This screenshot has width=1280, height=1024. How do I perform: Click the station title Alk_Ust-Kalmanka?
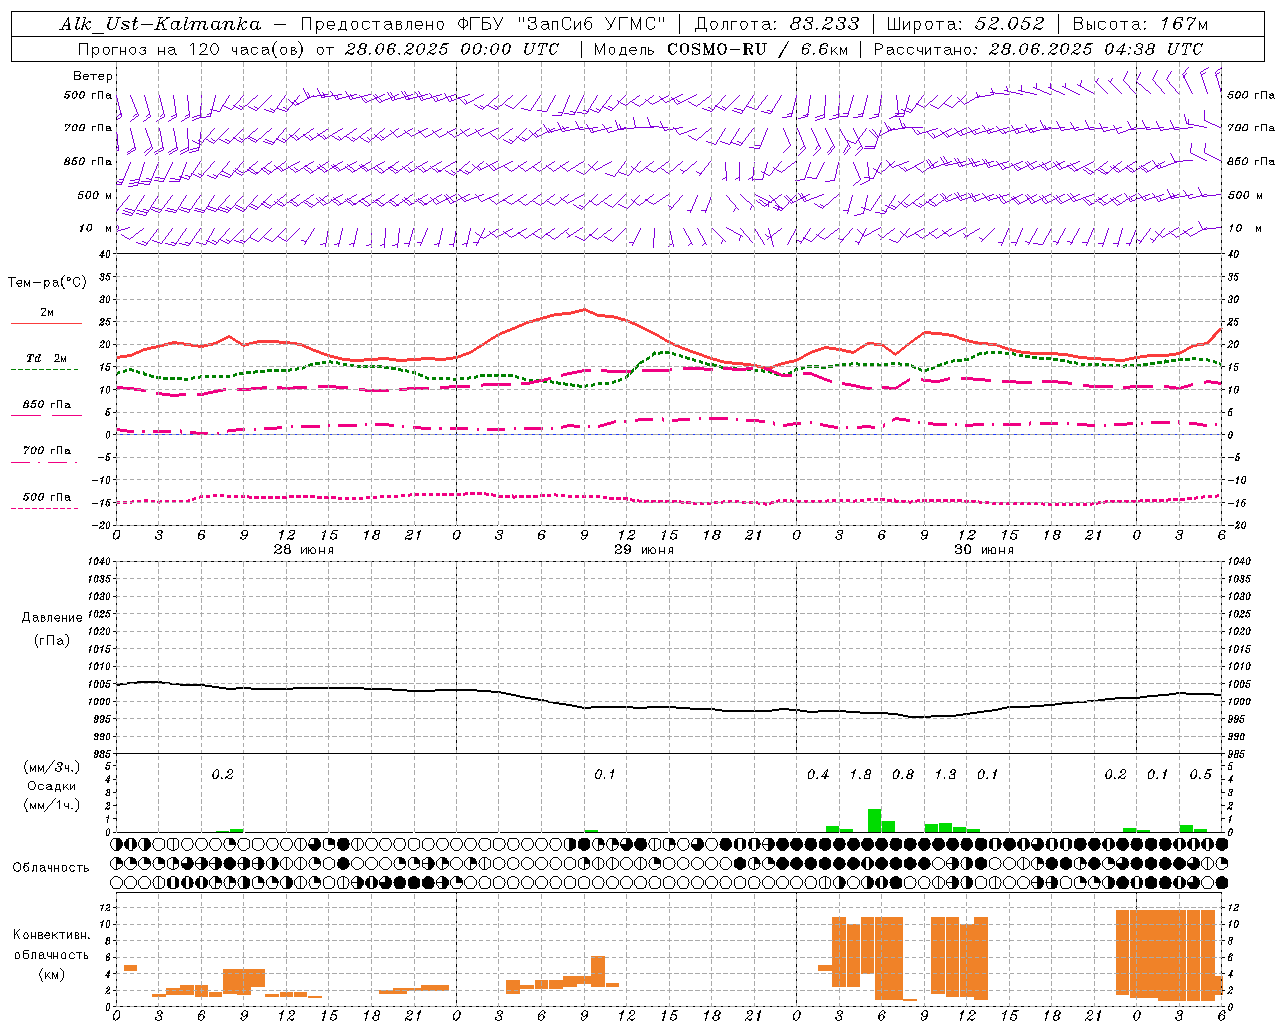[x=160, y=24]
